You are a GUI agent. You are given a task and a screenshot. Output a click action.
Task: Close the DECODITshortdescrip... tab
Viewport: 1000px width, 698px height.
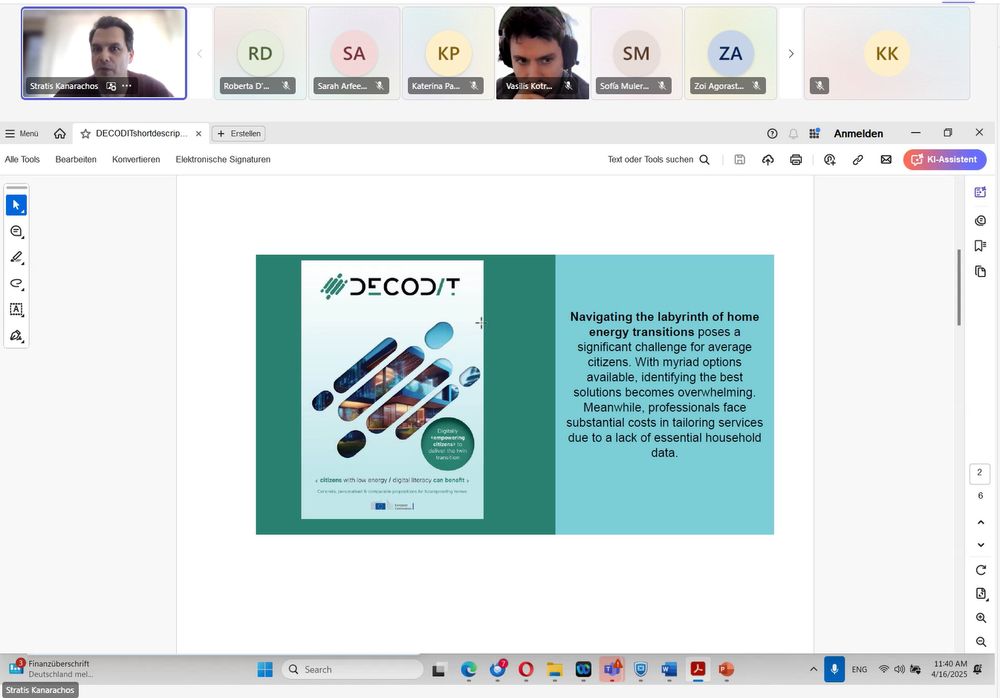point(198,134)
